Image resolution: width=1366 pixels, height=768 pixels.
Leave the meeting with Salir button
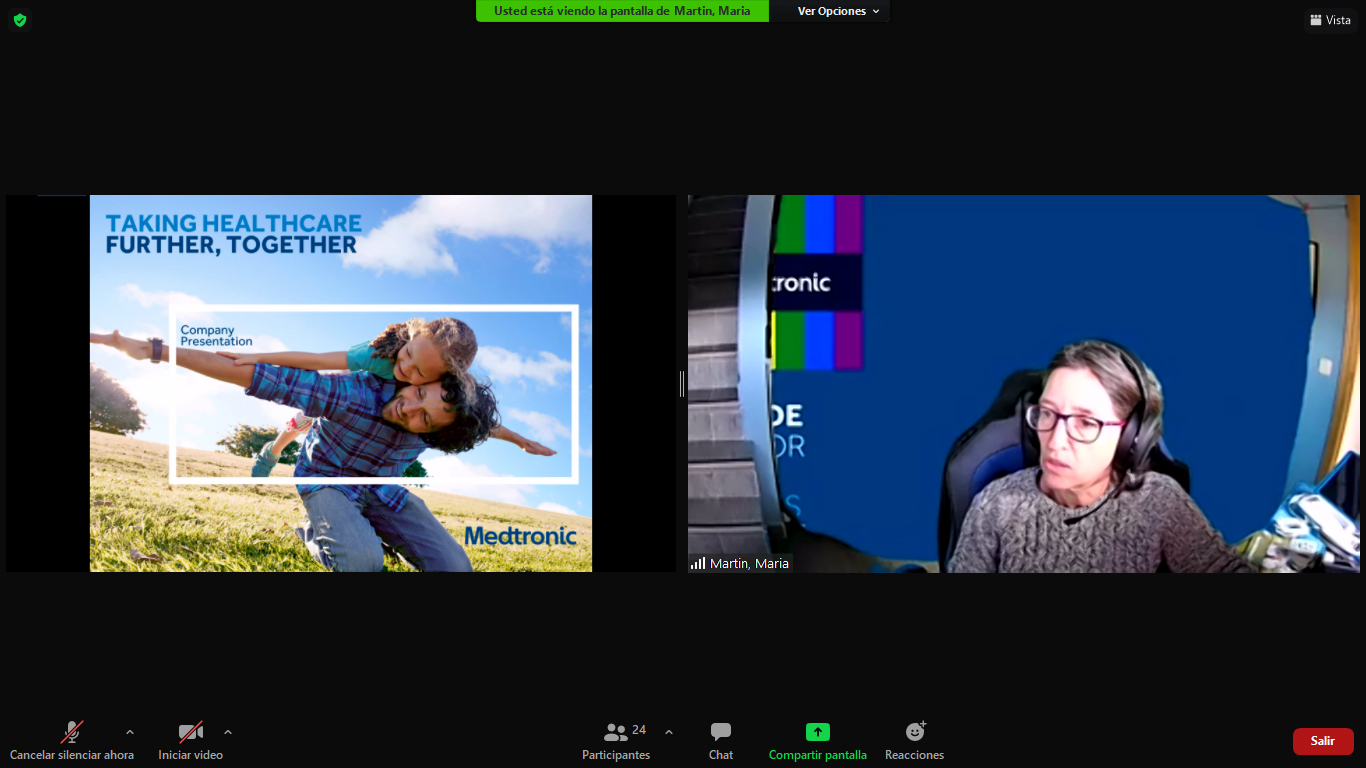click(1322, 741)
